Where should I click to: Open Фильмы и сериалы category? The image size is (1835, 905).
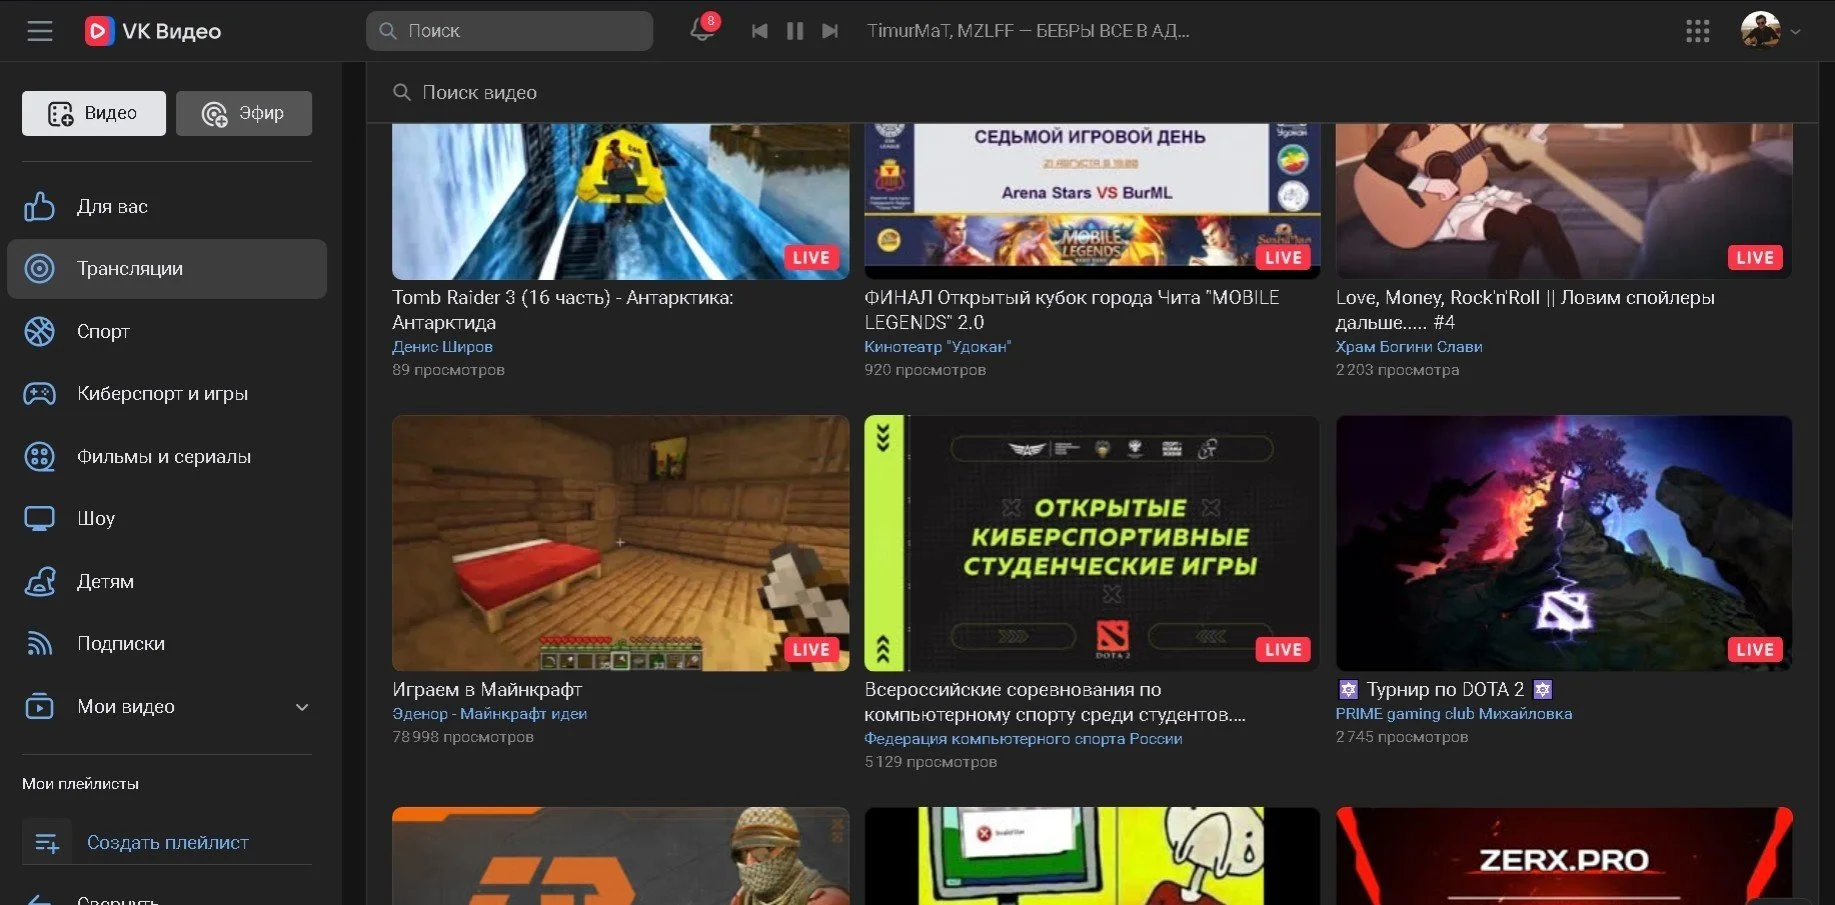(x=167, y=456)
